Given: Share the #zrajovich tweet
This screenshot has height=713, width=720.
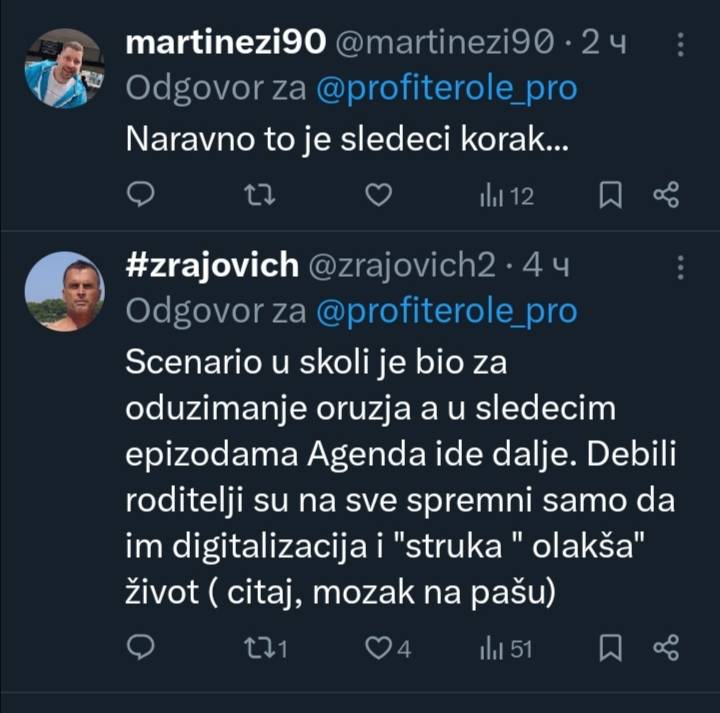Looking at the screenshot, I should (x=666, y=649).
